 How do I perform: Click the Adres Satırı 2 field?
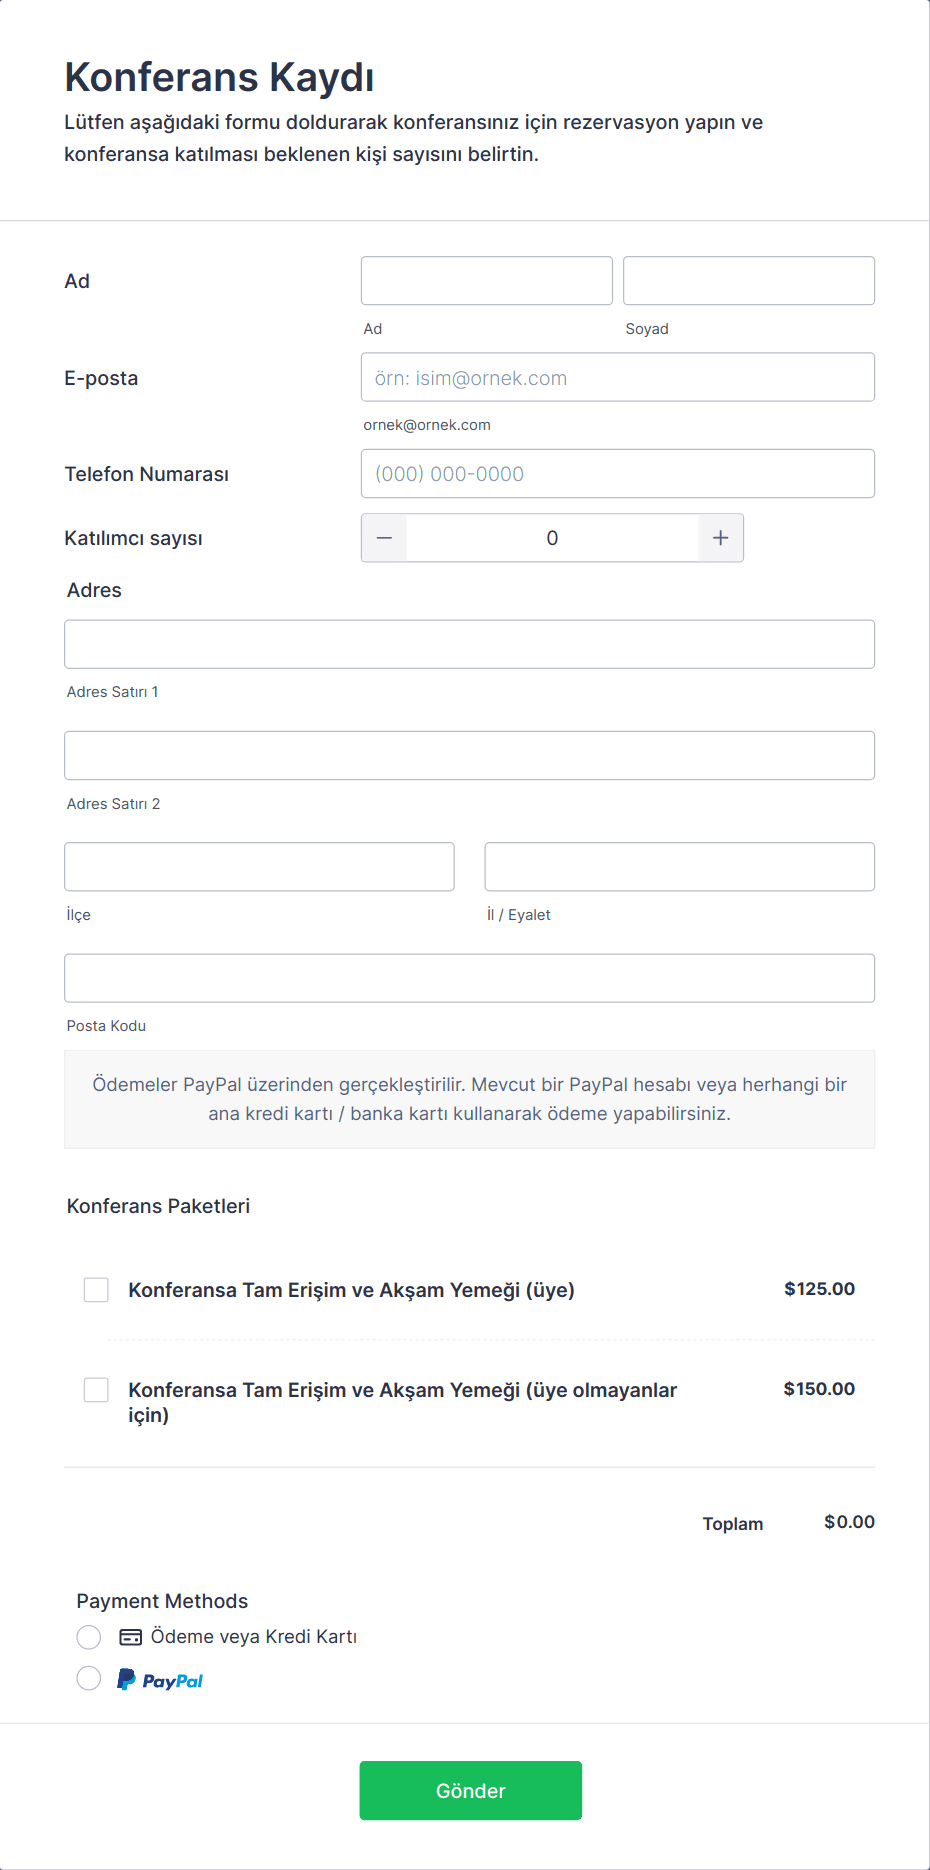tap(469, 756)
